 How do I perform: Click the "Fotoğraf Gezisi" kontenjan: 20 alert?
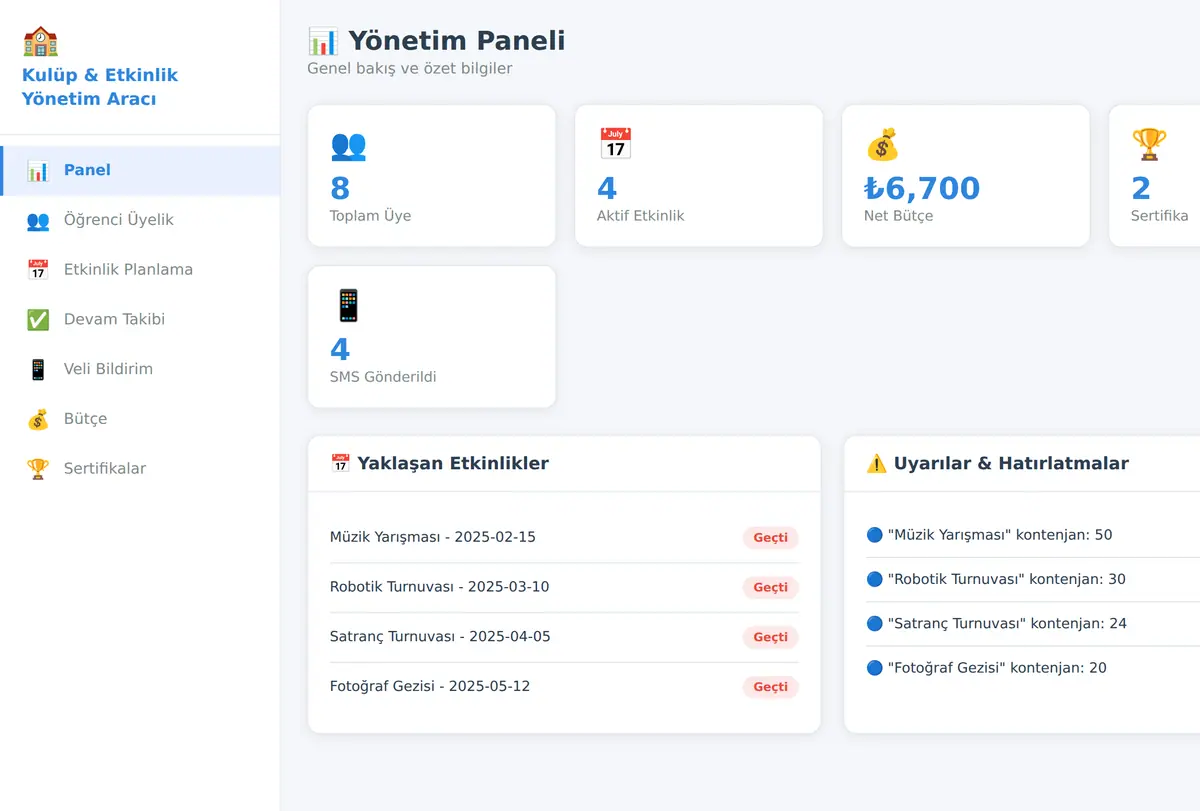click(x=986, y=668)
